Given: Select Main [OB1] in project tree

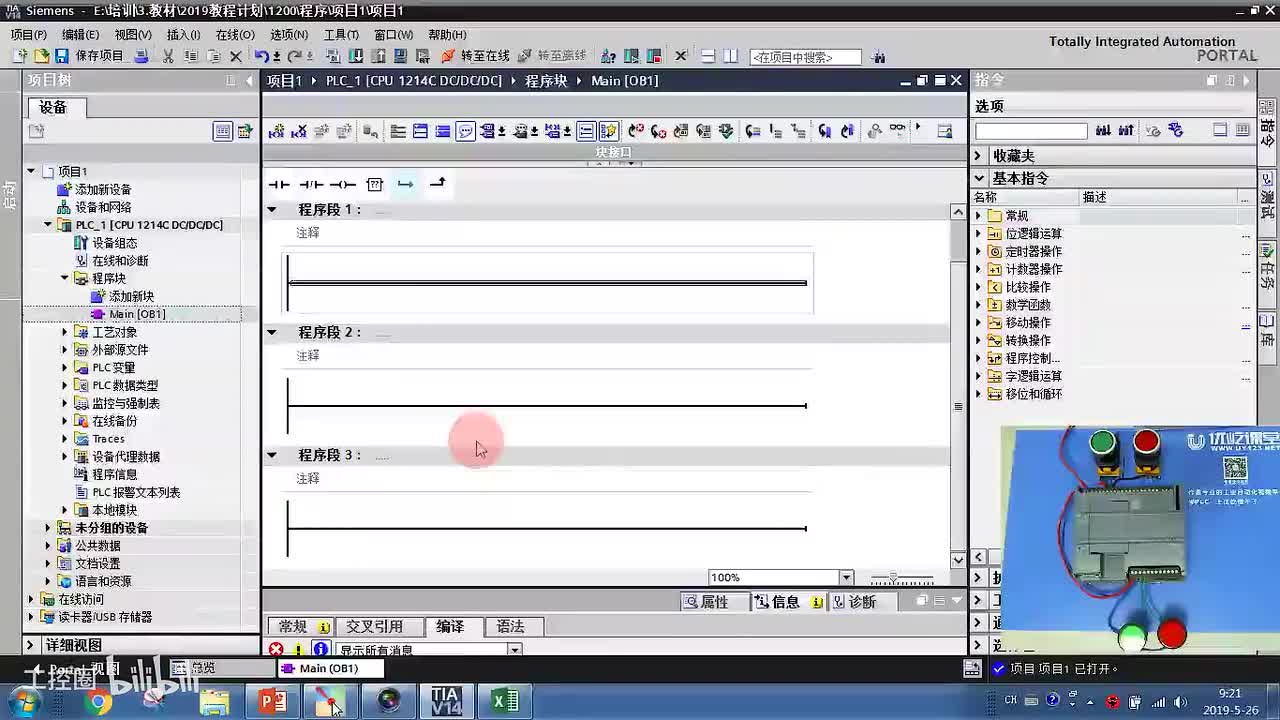Looking at the screenshot, I should 137,315.
